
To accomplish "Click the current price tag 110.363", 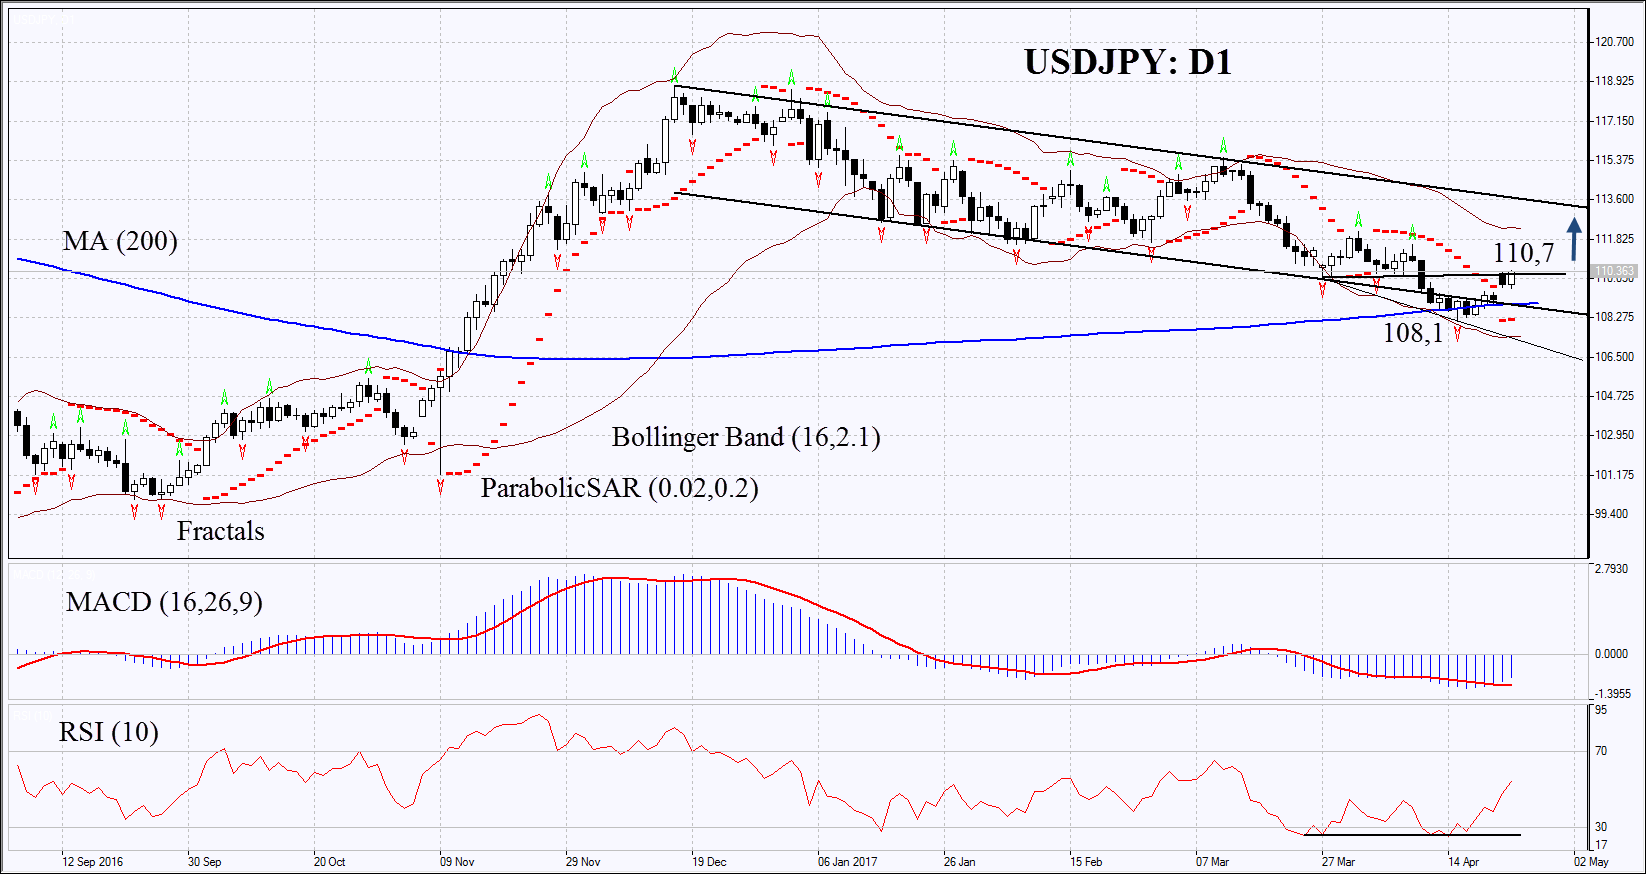I will click(x=1613, y=271).
